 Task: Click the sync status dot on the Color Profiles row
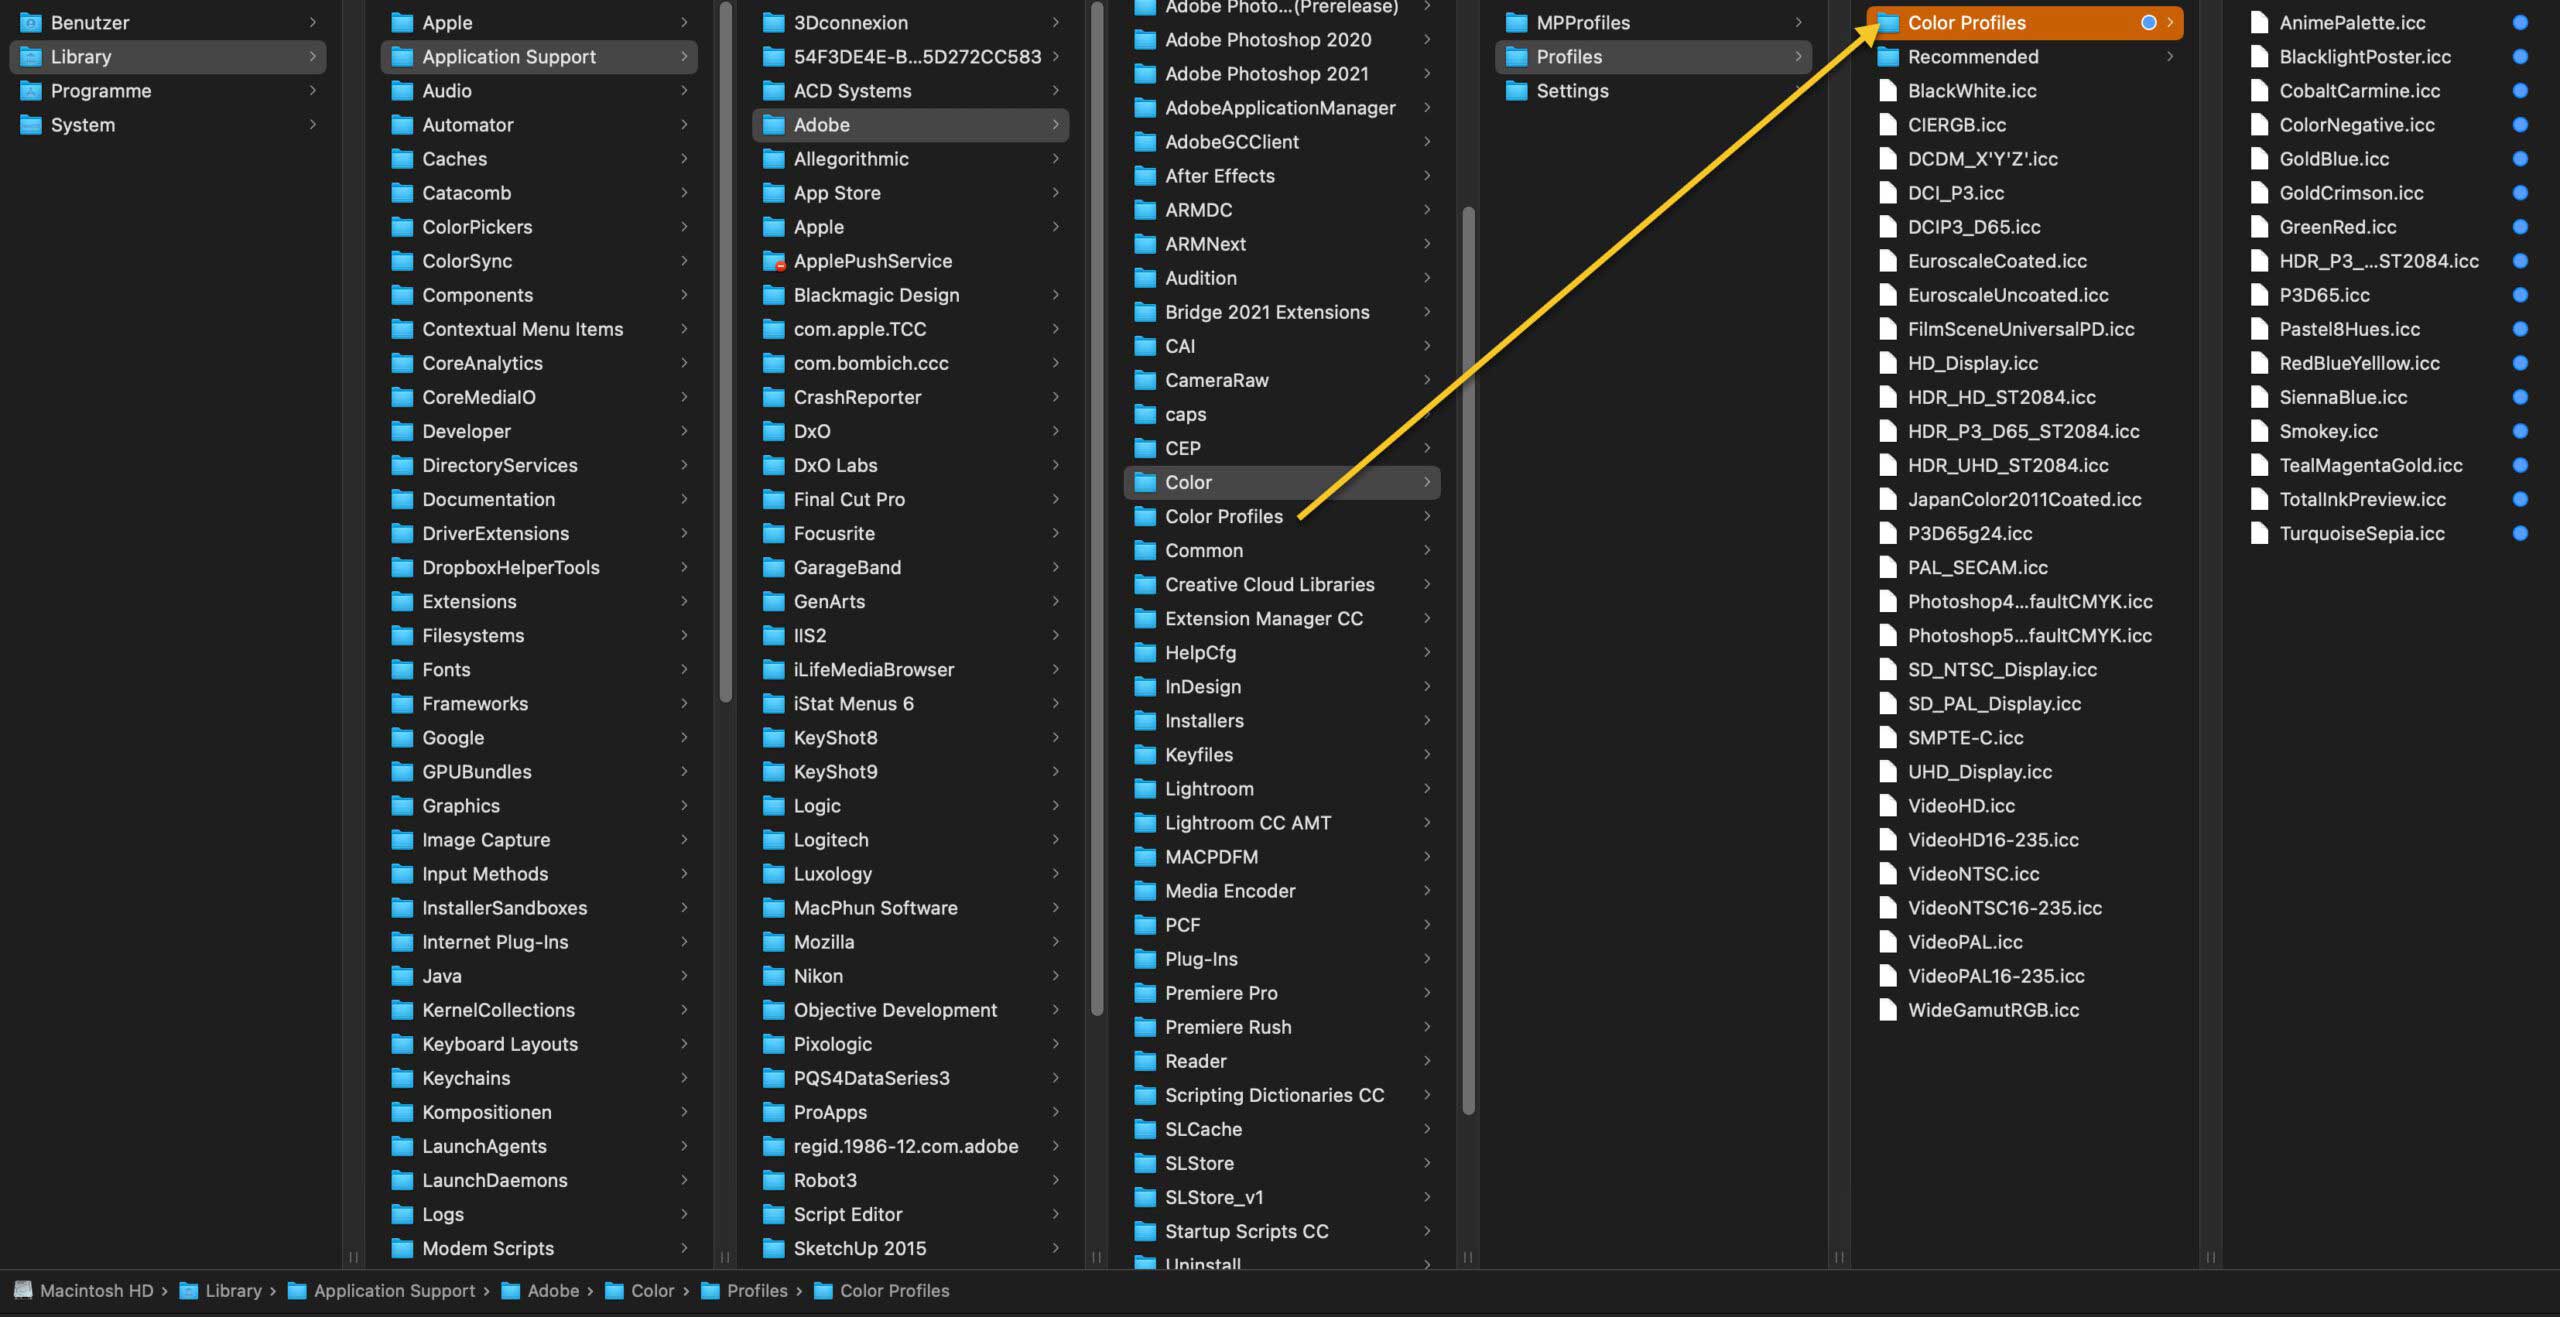click(2147, 22)
